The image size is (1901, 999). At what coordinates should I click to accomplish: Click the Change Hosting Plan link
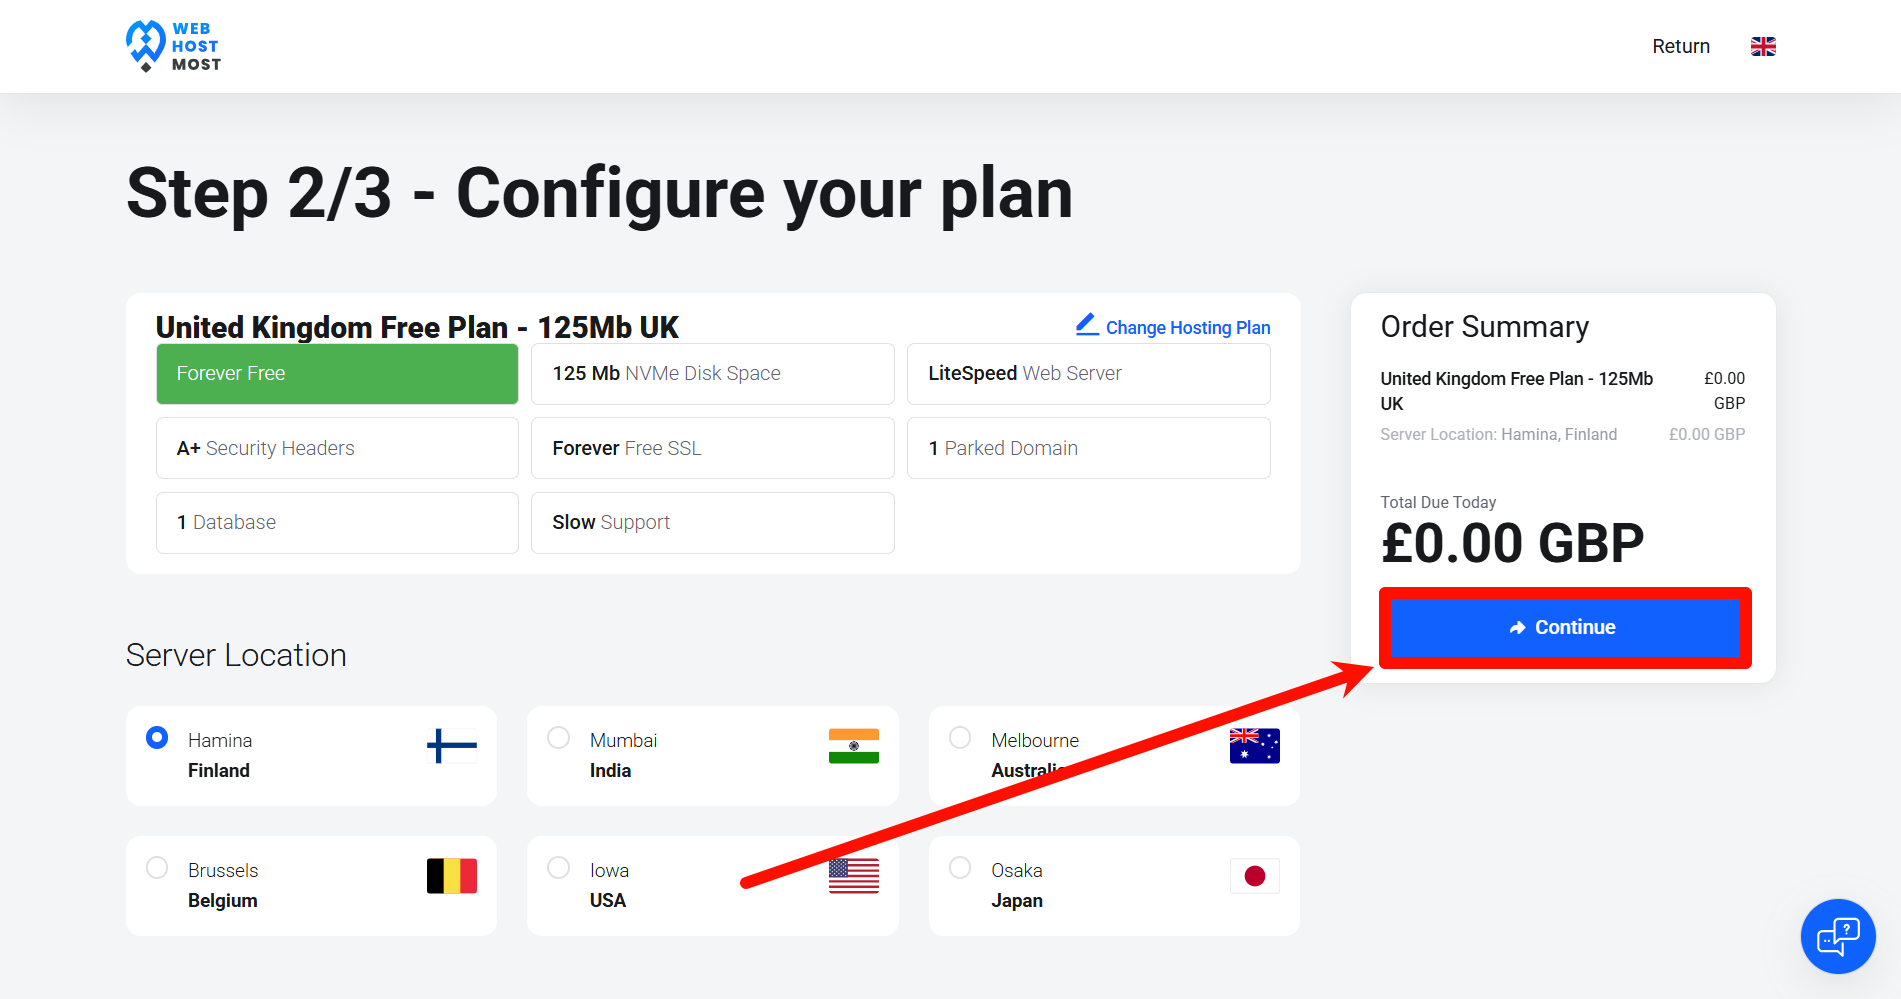point(1188,327)
